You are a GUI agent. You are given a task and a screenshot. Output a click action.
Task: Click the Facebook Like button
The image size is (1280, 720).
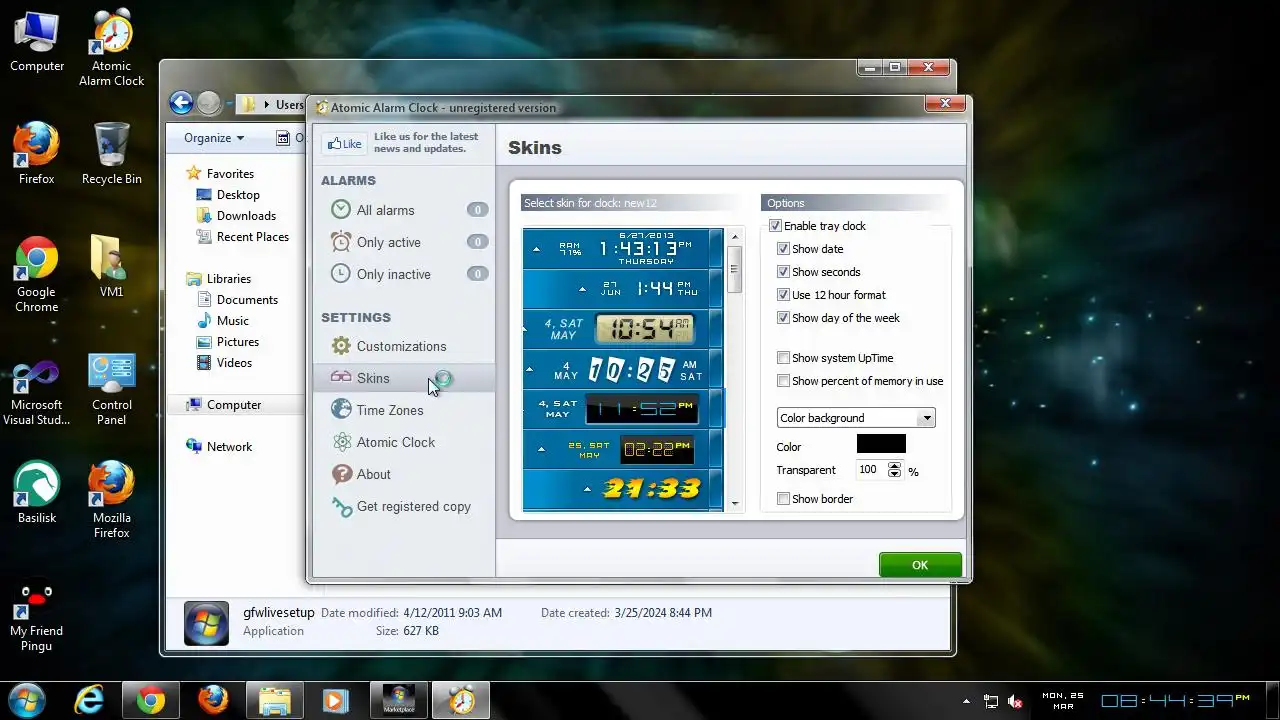pos(344,144)
